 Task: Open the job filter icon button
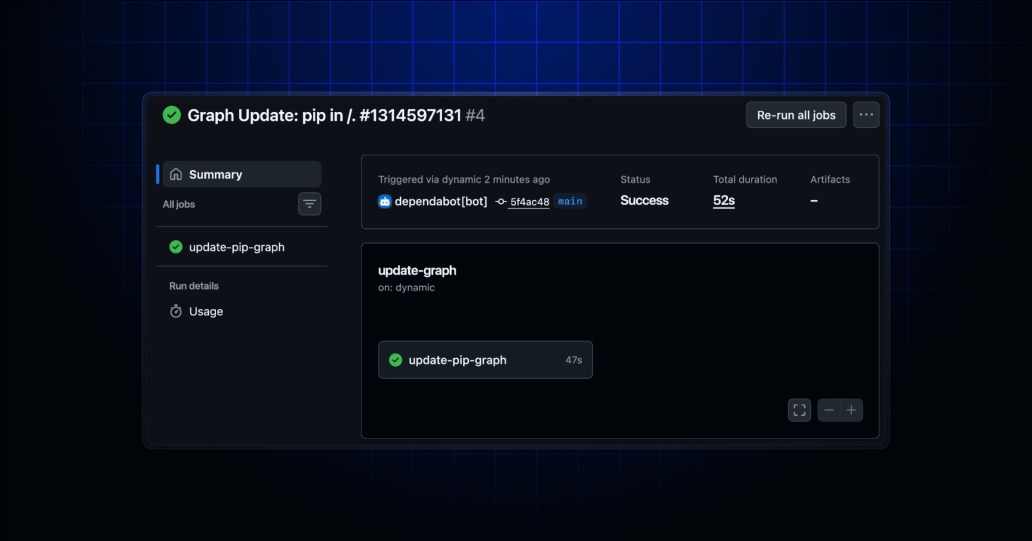[x=310, y=204]
